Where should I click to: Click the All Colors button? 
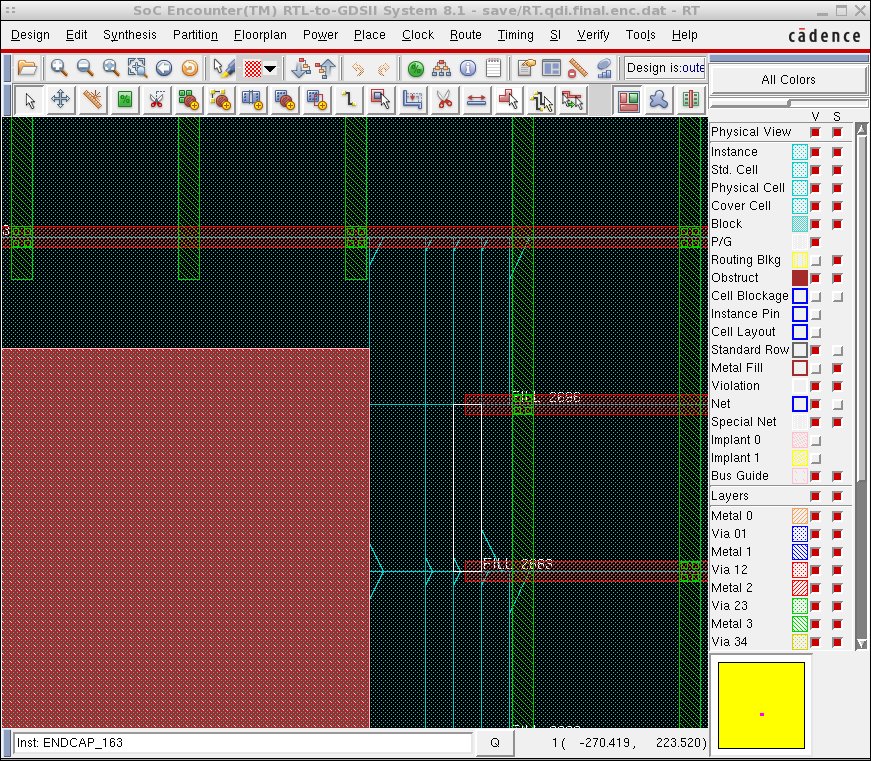point(788,79)
